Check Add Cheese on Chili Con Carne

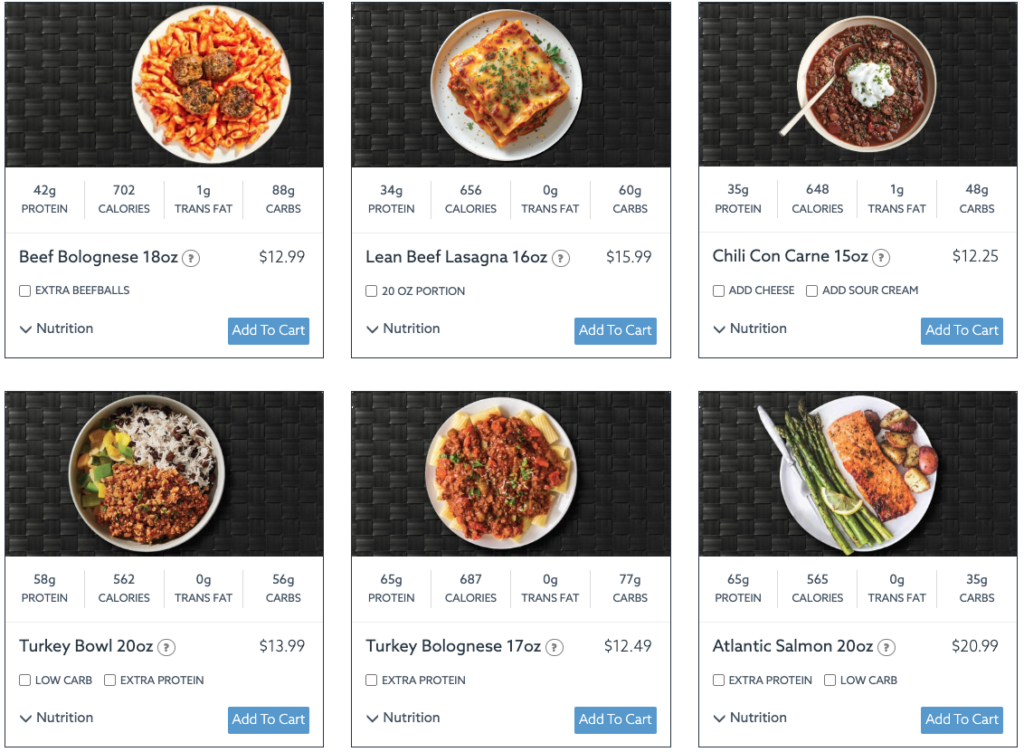pyautogui.click(x=717, y=290)
